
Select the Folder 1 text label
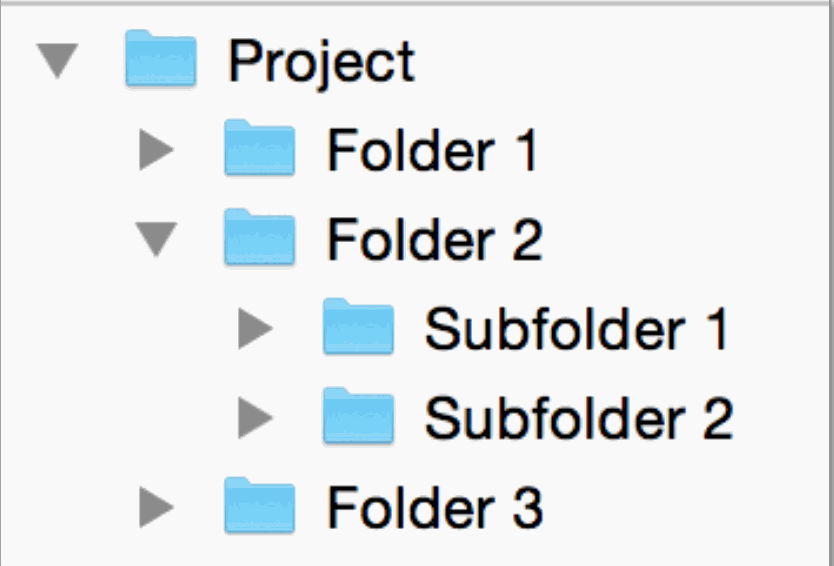(432, 151)
